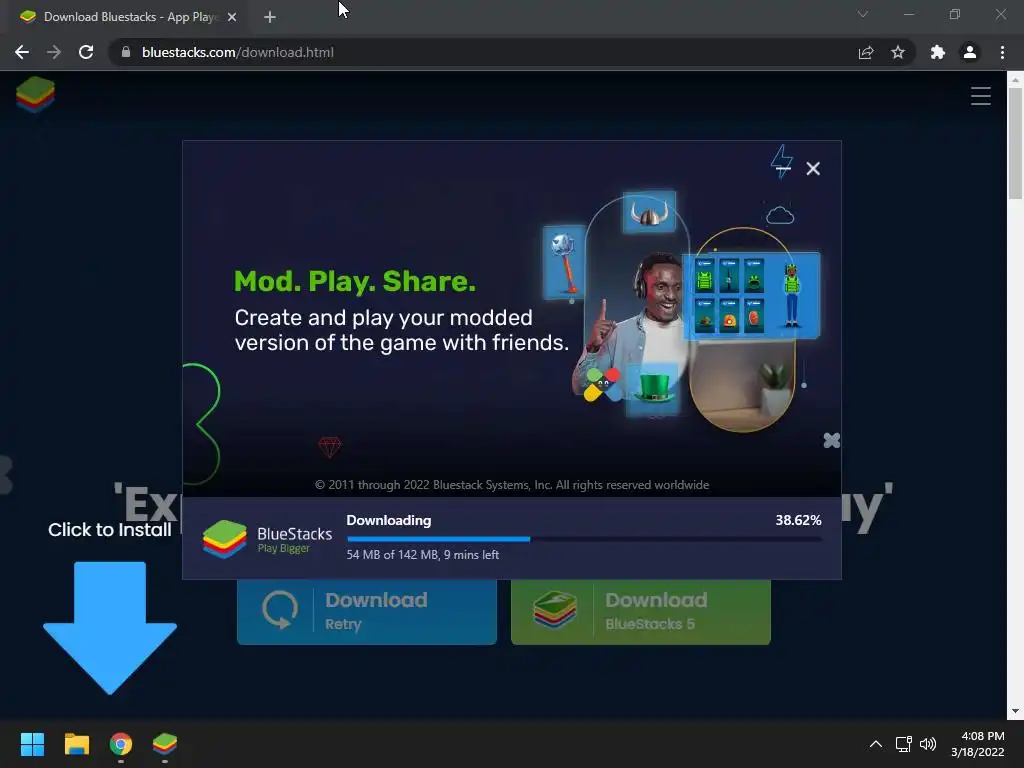Bookmark this page with the star icon
1024x768 pixels.
click(x=898, y=52)
